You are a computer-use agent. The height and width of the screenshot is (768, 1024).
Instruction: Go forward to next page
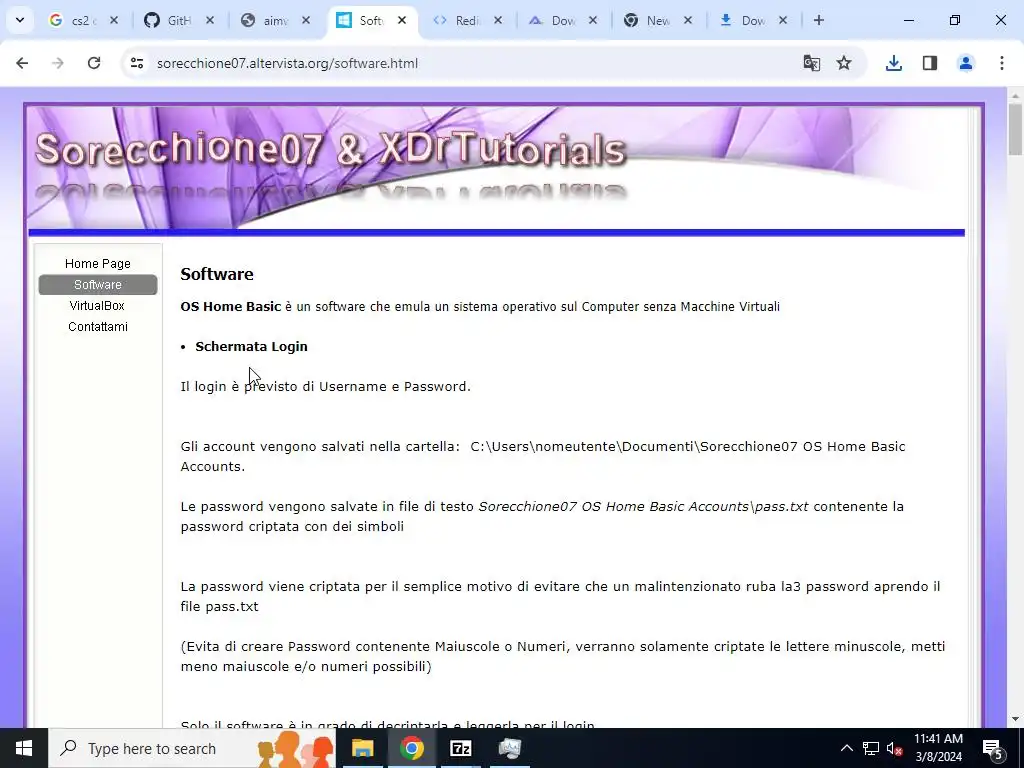point(58,63)
